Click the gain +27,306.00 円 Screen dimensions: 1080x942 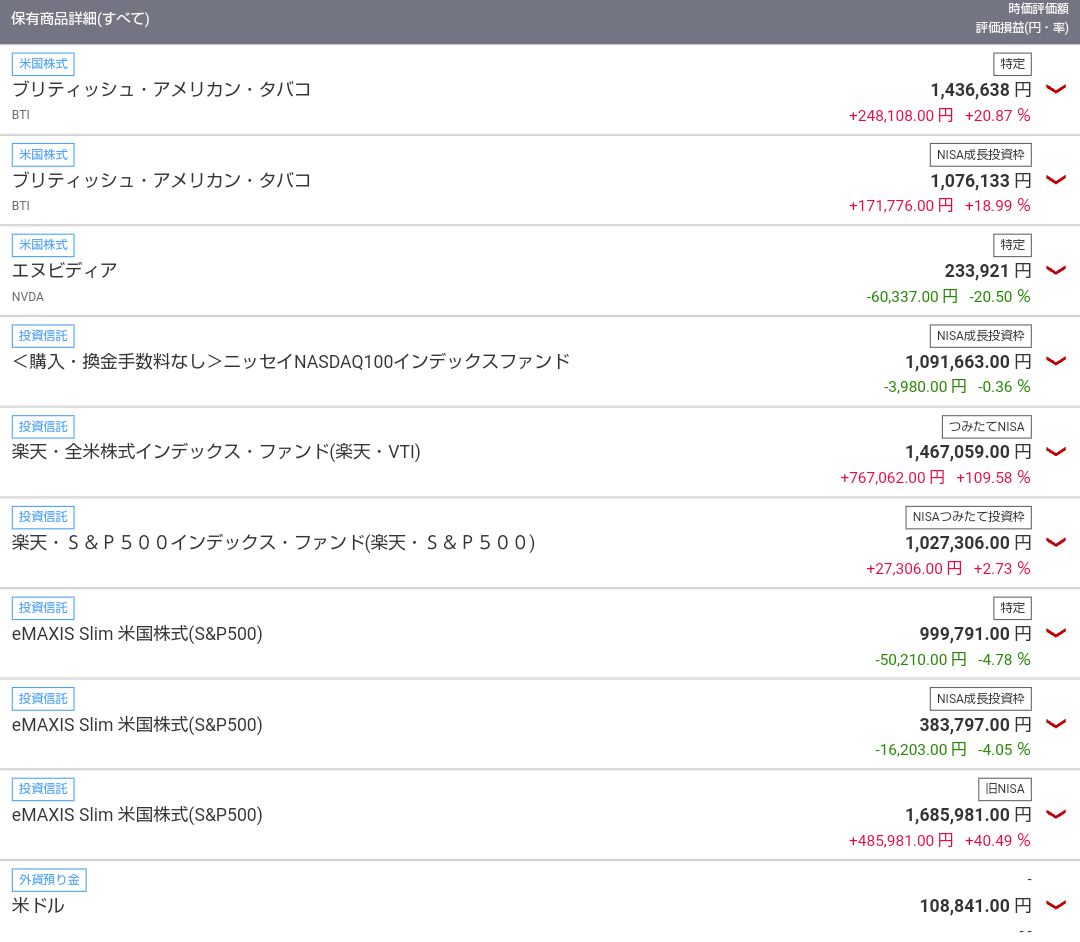[x=914, y=569]
